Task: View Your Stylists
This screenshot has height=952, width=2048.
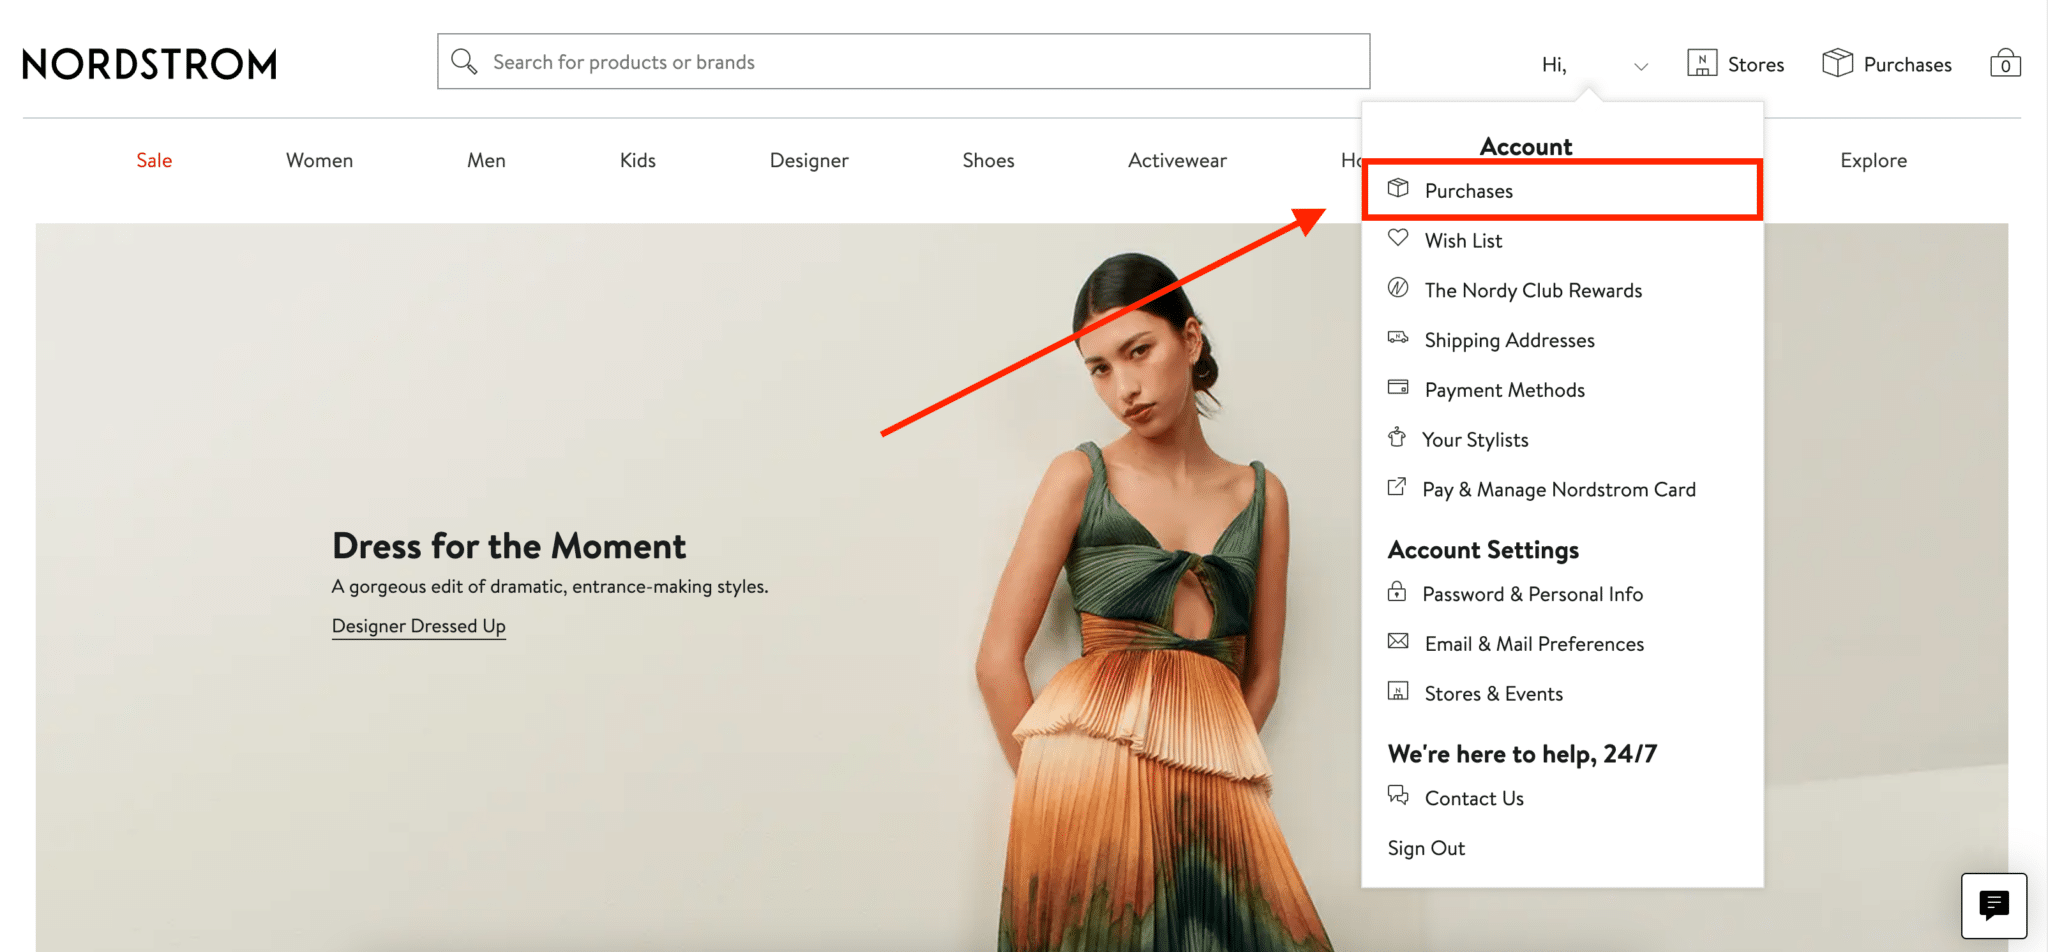Action: tap(1475, 440)
